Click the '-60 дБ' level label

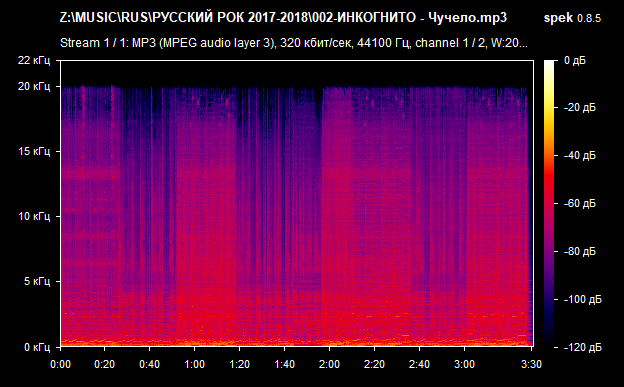(x=580, y=203)
